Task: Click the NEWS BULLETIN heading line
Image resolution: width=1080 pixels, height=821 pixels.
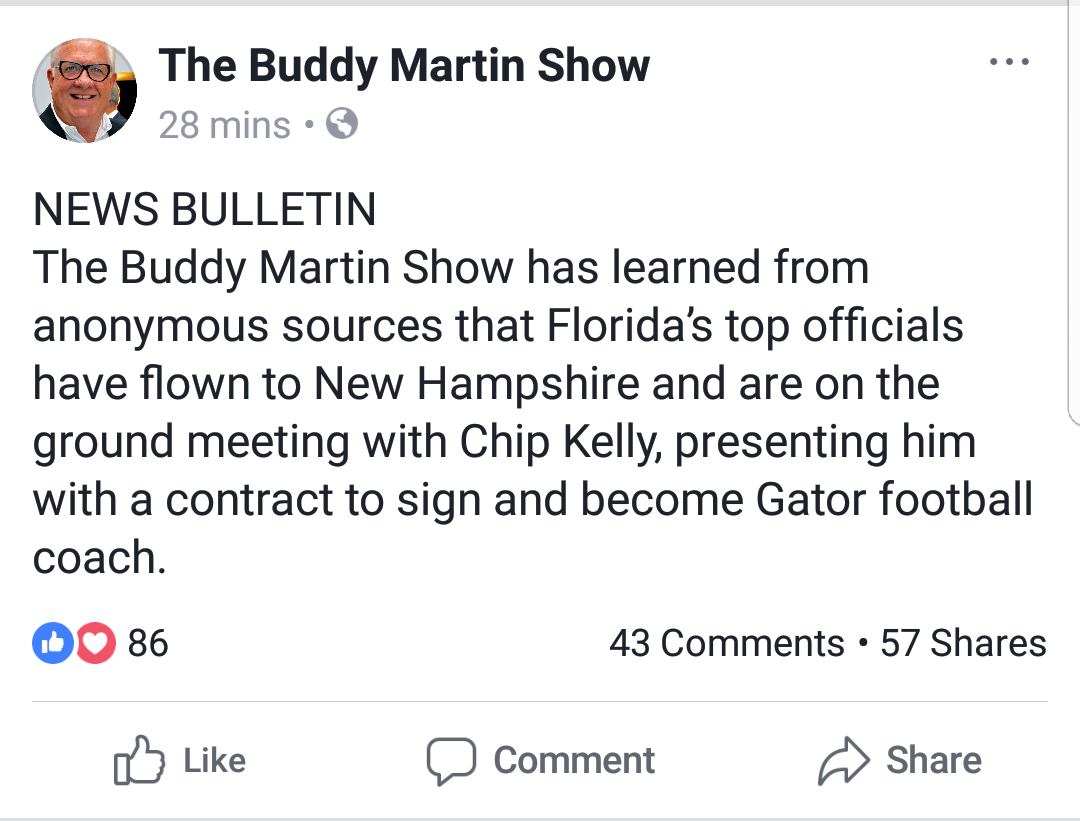Action: pyautogui.click(x=205, y=210)
